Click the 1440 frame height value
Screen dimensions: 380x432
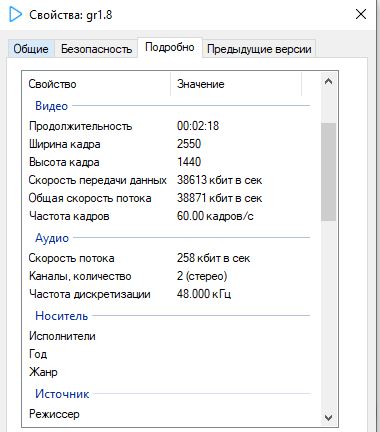click(189, 162)
